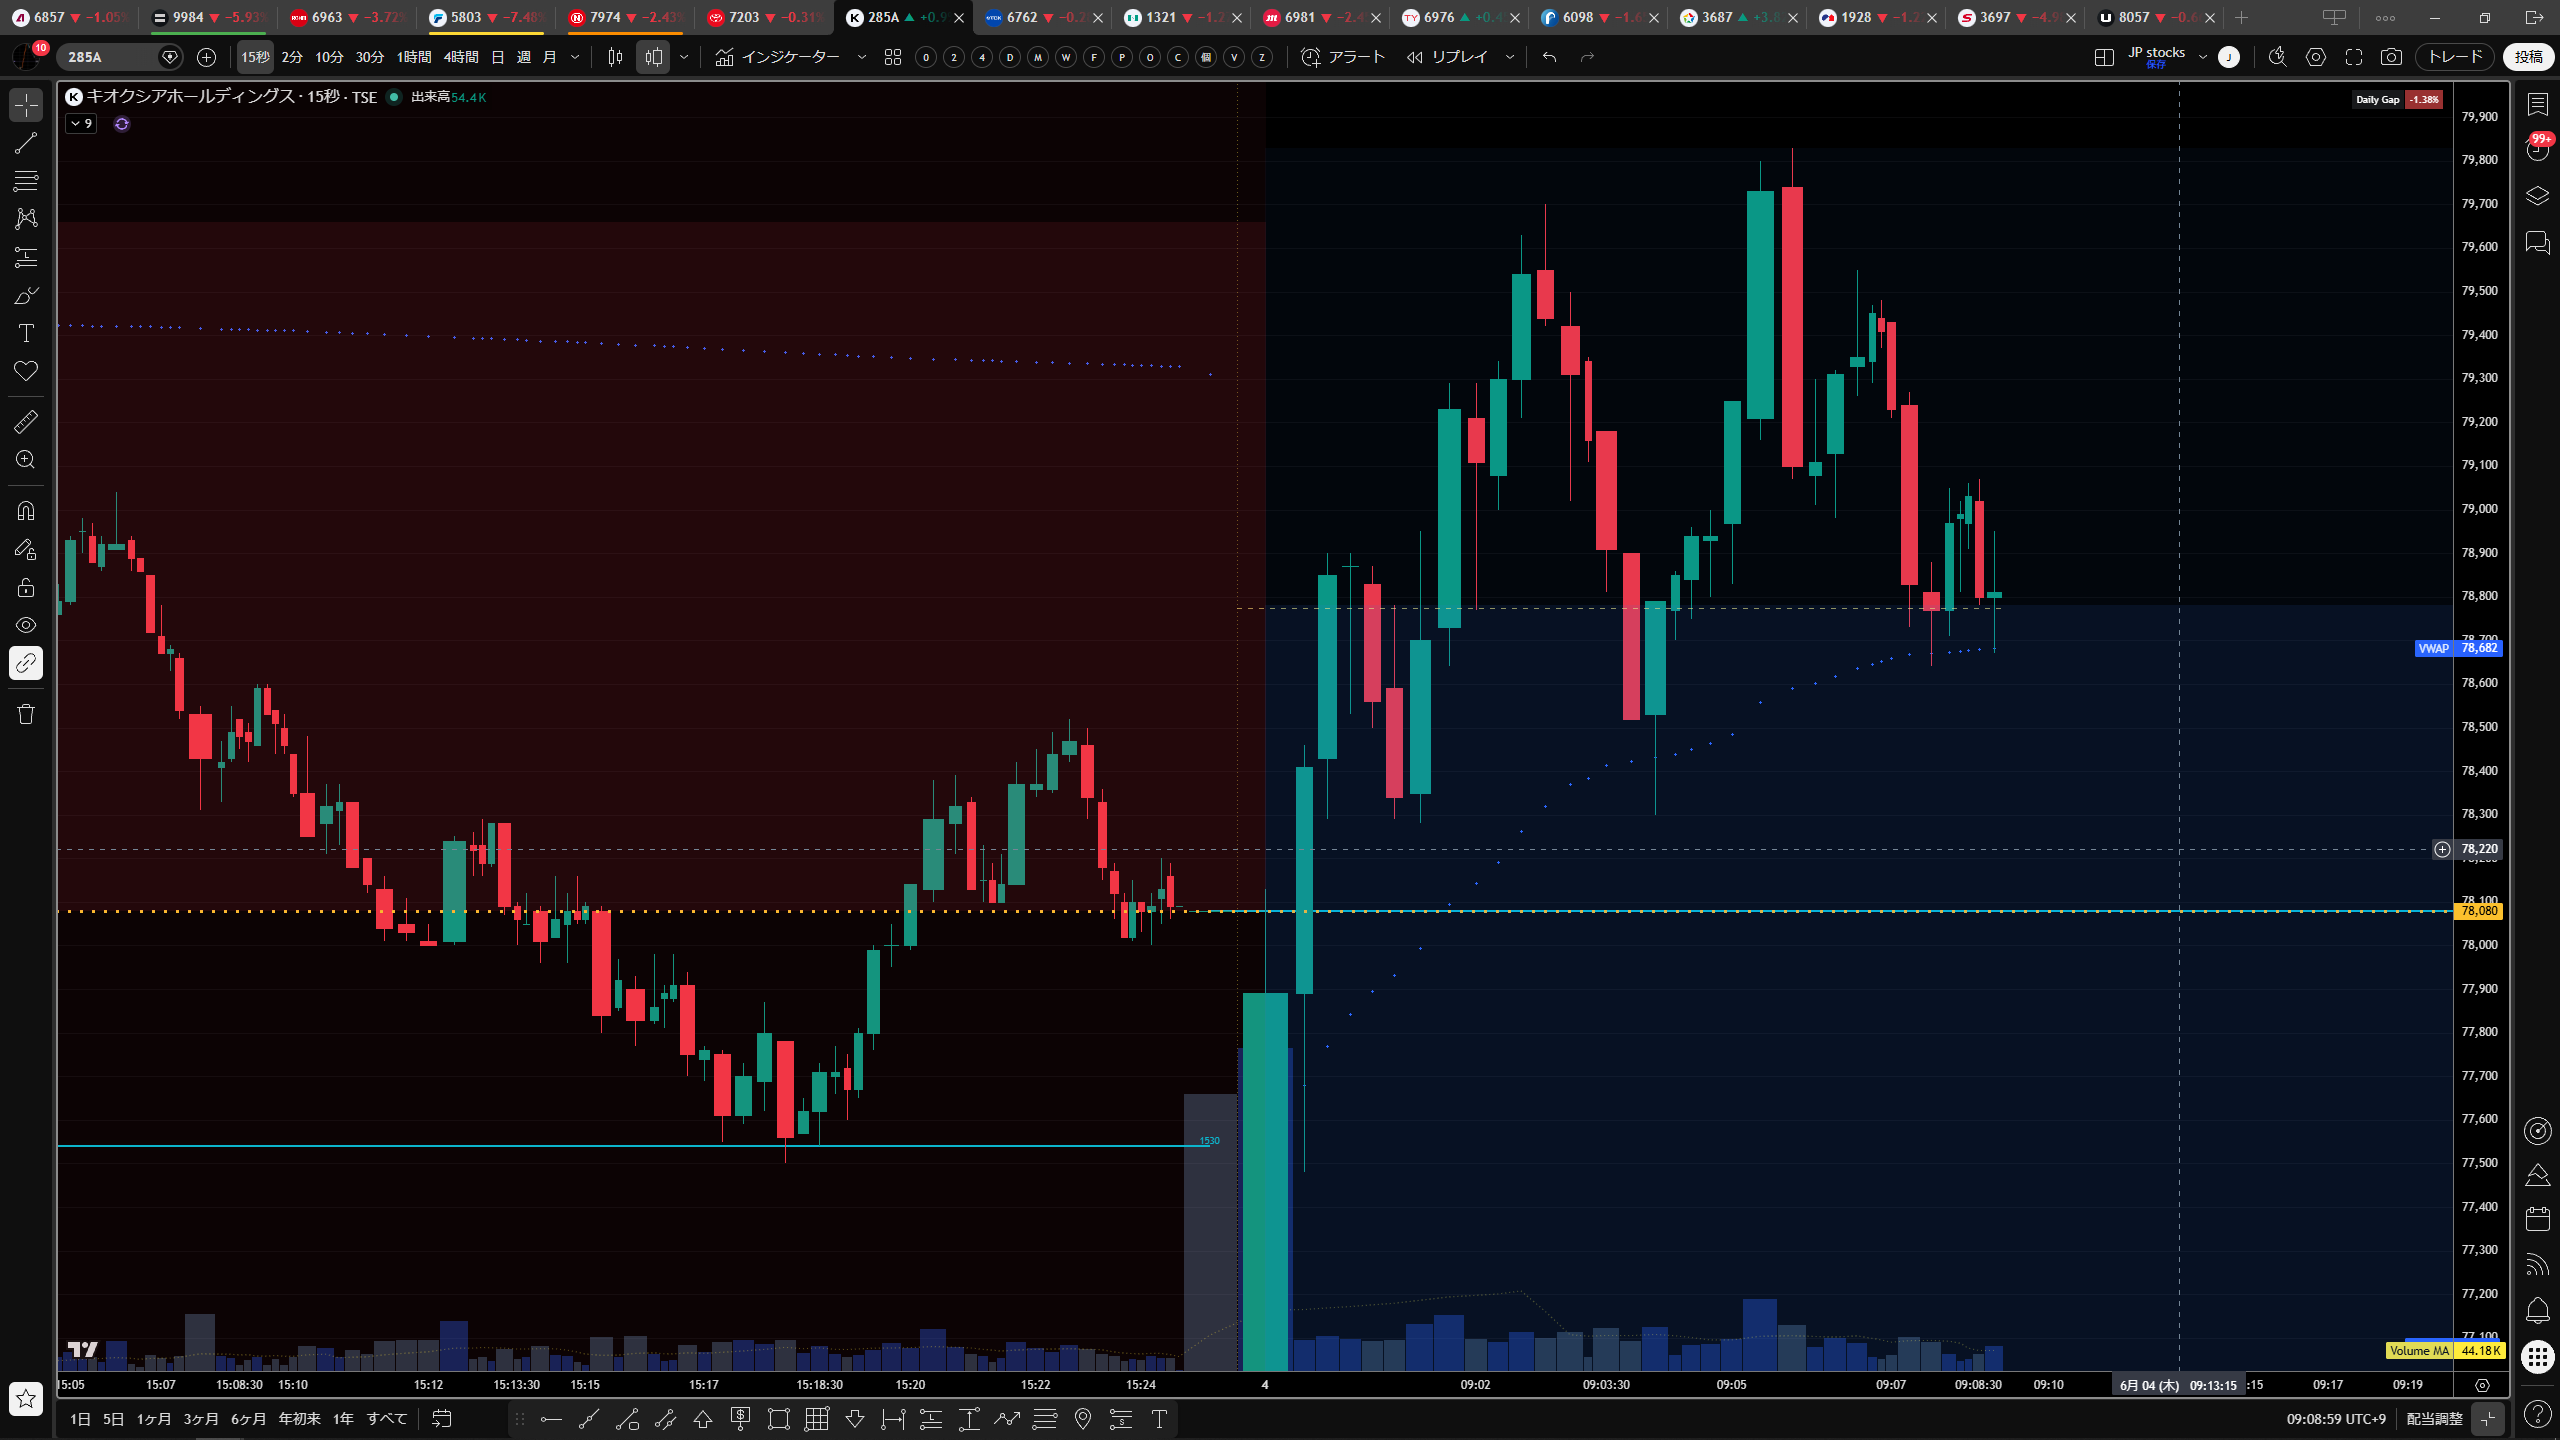Expand the chart style dropdown arrow

(684, 57)
